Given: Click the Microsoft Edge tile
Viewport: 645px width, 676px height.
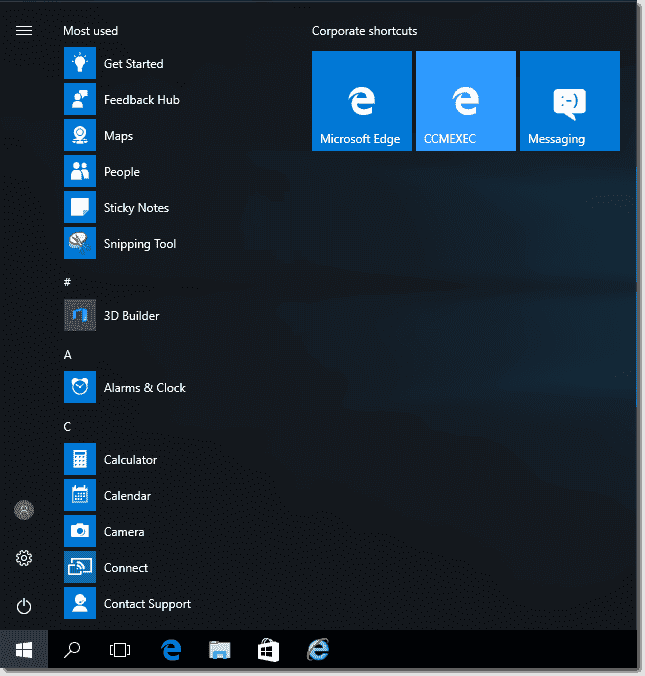Looking at the screenshot, I should 362,101.
